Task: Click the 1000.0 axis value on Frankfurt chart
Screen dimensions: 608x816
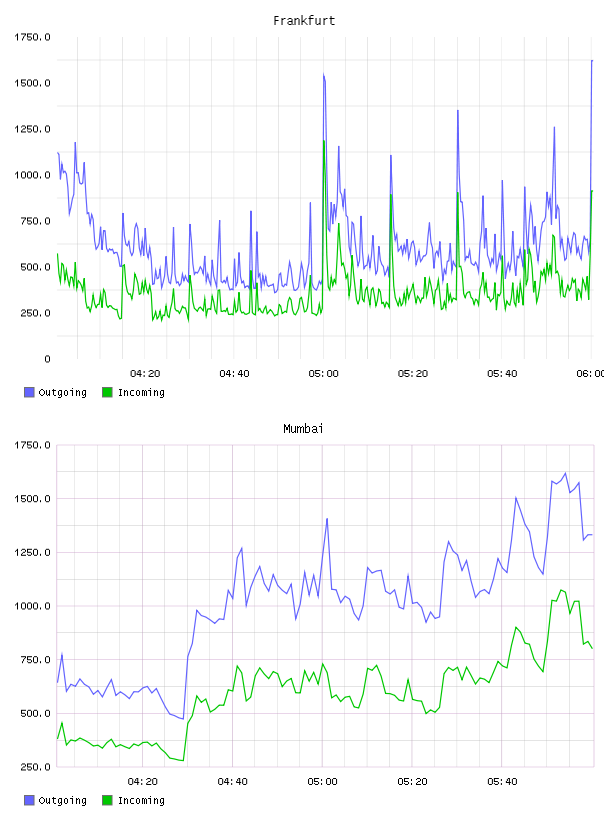Action: coord(32,175)
